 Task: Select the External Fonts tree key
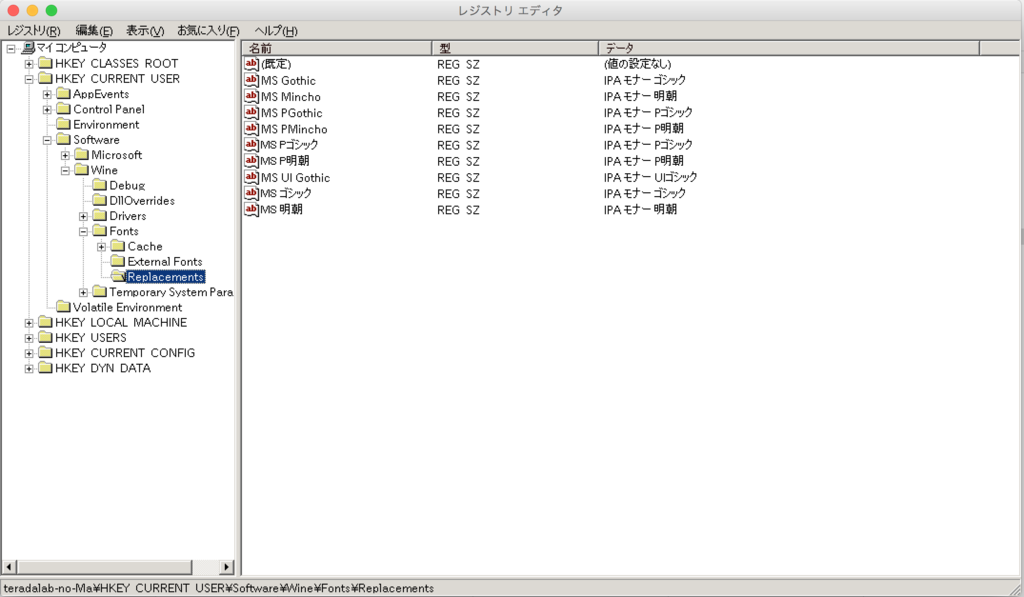(165, 261)
